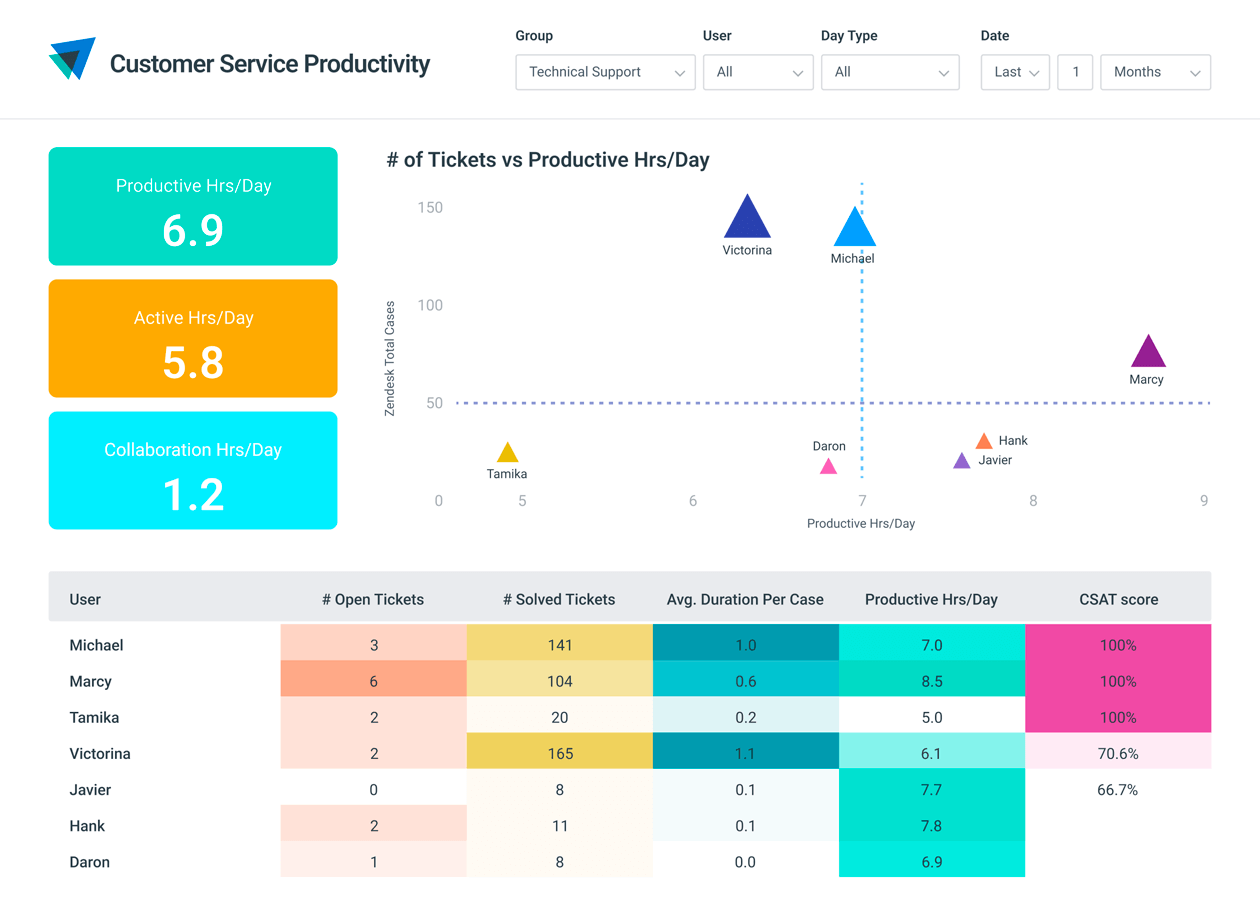Click Marcy's purple triangle marker
1260x922 pixels.
pos(1148,353)
